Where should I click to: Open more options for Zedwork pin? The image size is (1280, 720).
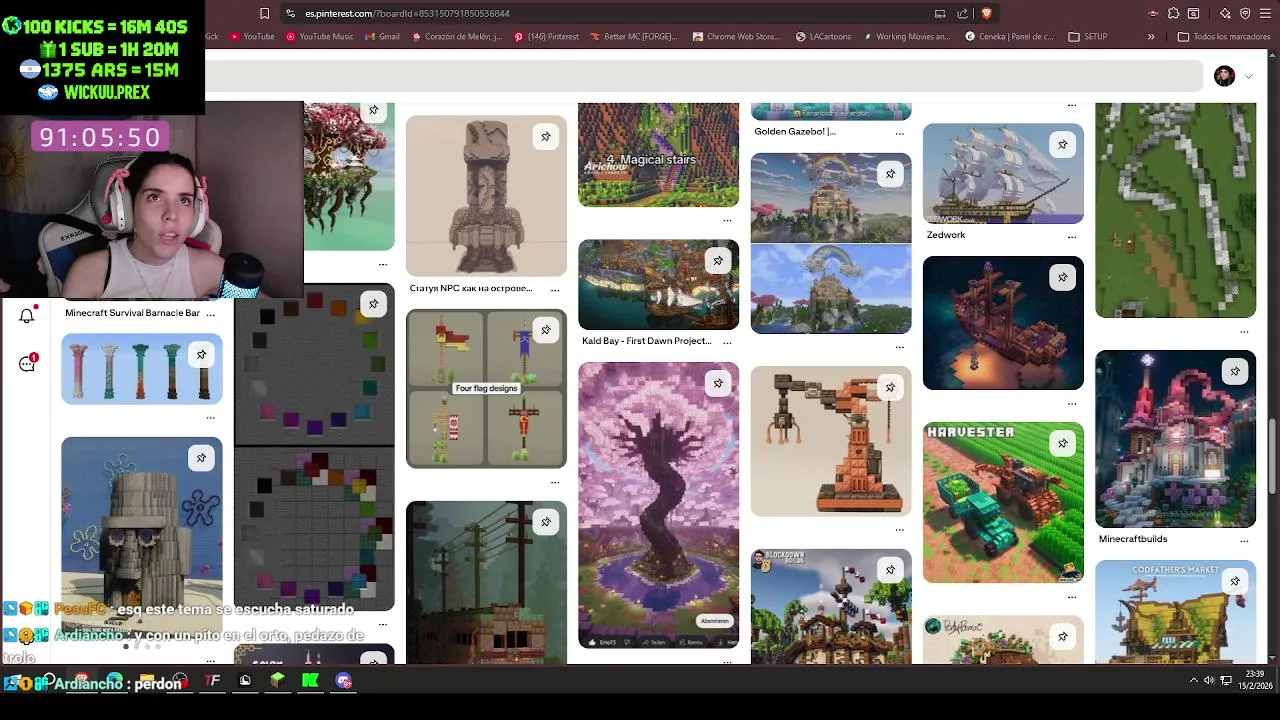tap(1071, 237)
